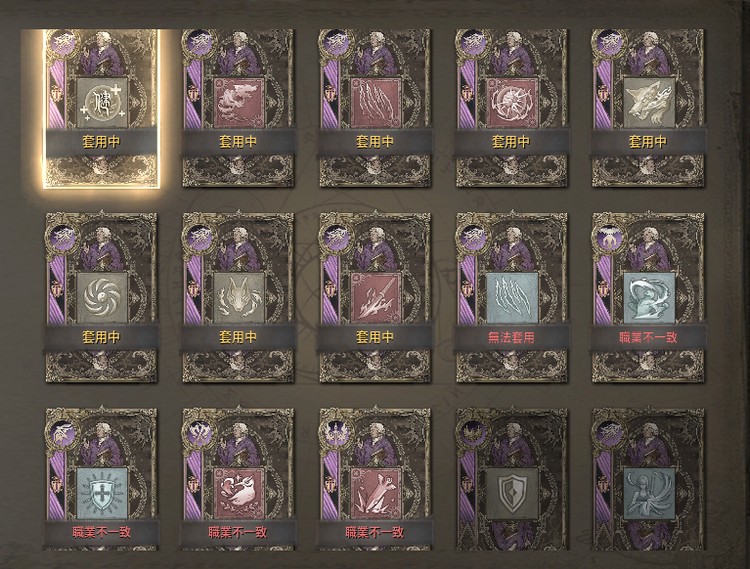750x569 pixels.
Task: Click the 無法套用 label on claw card
Action: (x=511, y=338)
